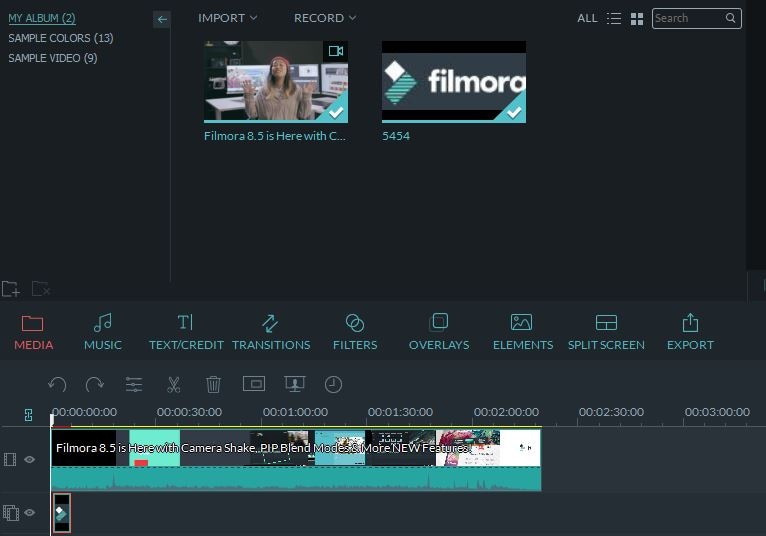
Task: Click timeline ruler at 00:00:30:00
Action: click(x=190, y=412)
